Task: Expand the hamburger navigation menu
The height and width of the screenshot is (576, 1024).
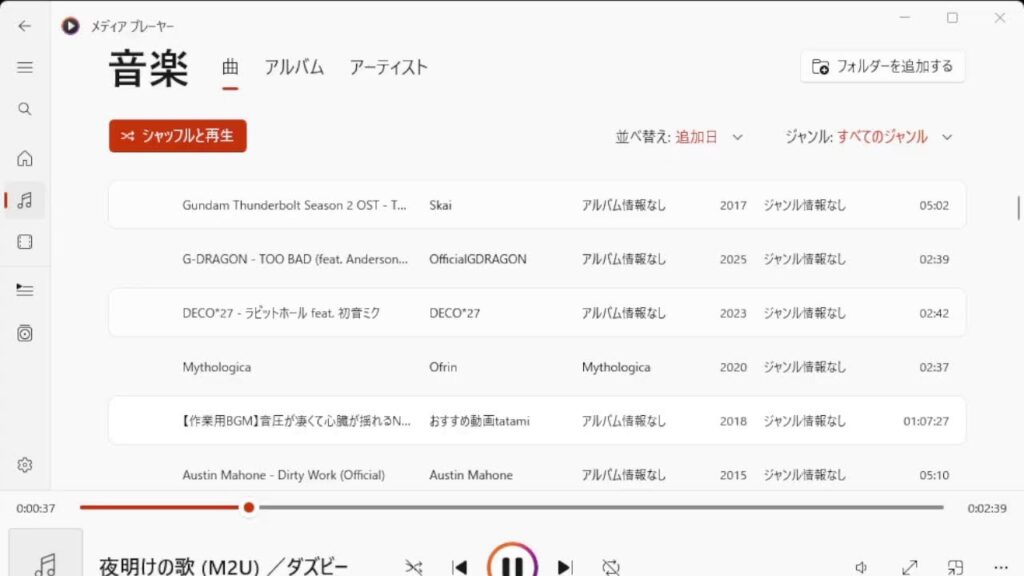Action: (x=25, y=67)
